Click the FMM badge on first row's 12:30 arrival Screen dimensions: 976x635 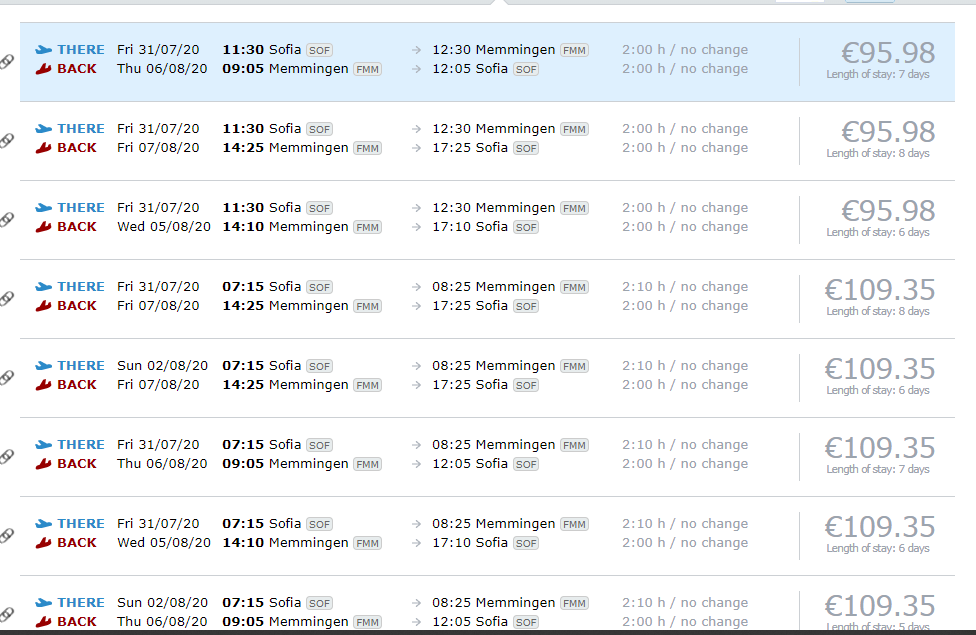(574, 50)
